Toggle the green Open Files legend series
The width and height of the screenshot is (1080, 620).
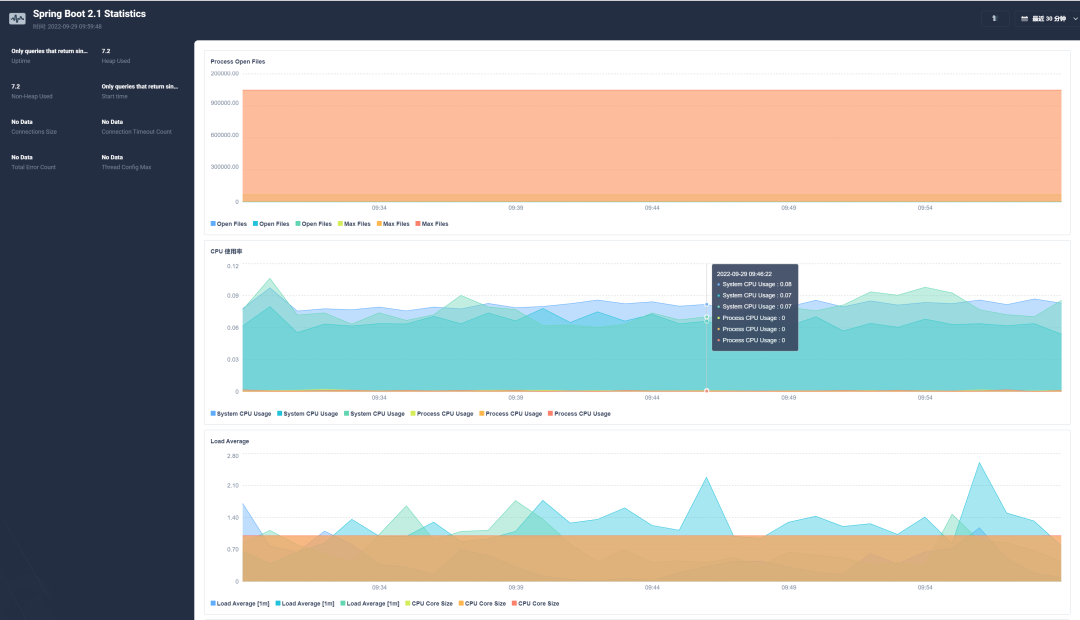click(313, 224)
